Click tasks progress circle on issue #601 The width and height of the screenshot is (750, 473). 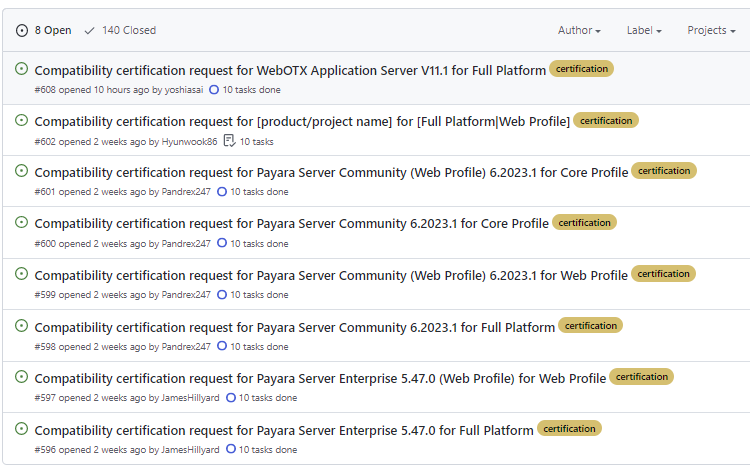222,192
